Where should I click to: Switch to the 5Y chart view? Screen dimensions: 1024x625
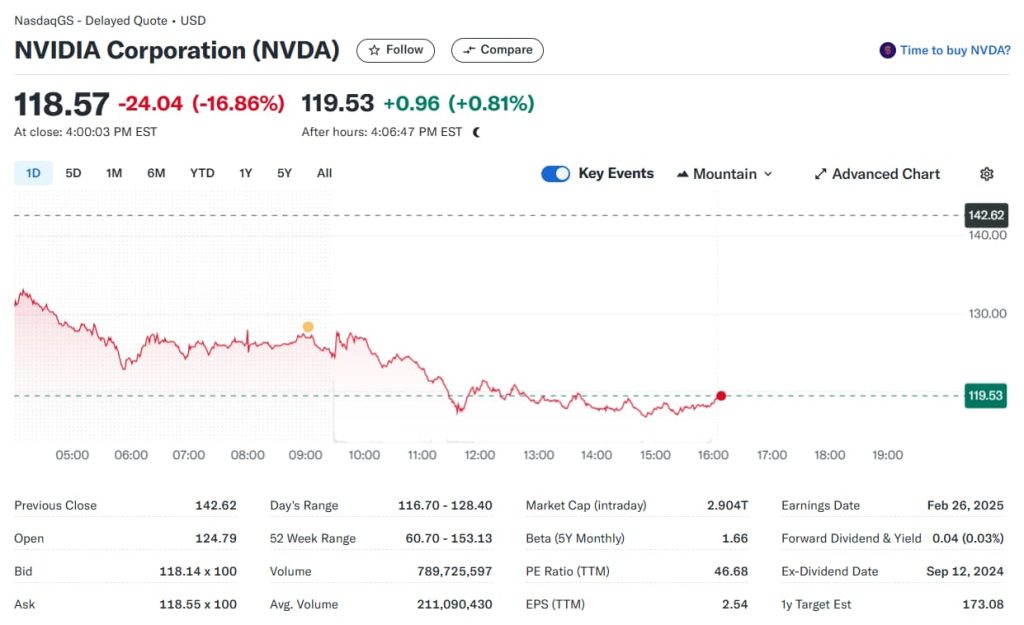284,173
